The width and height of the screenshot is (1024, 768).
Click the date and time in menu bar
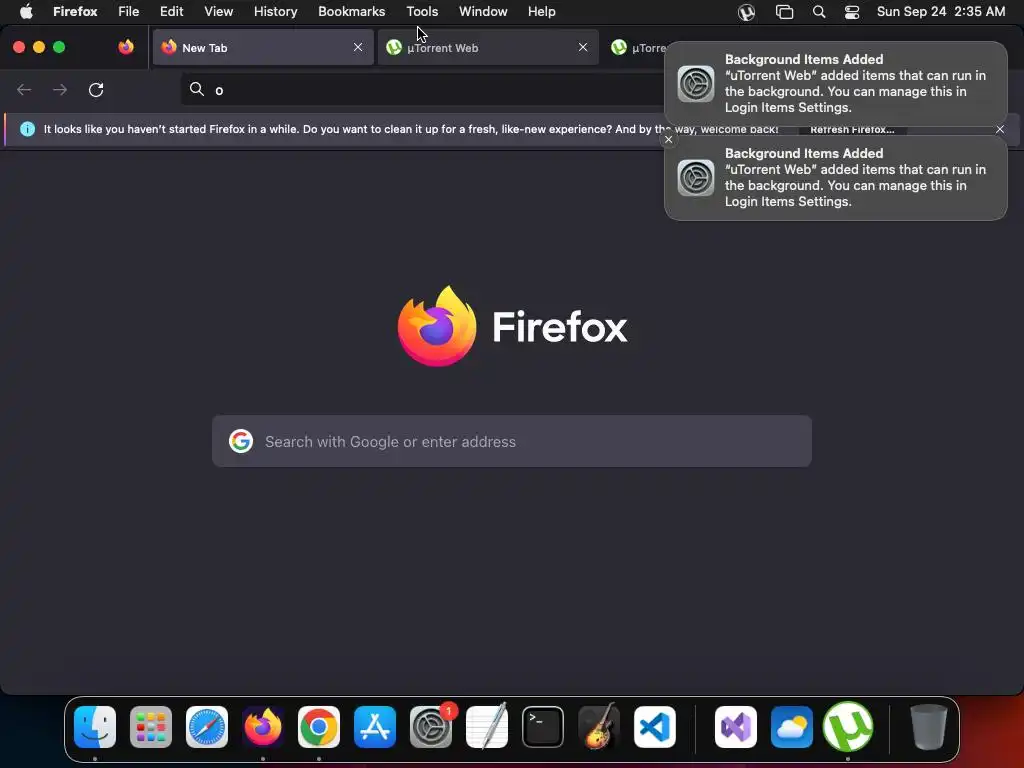[x=940, y=12]
